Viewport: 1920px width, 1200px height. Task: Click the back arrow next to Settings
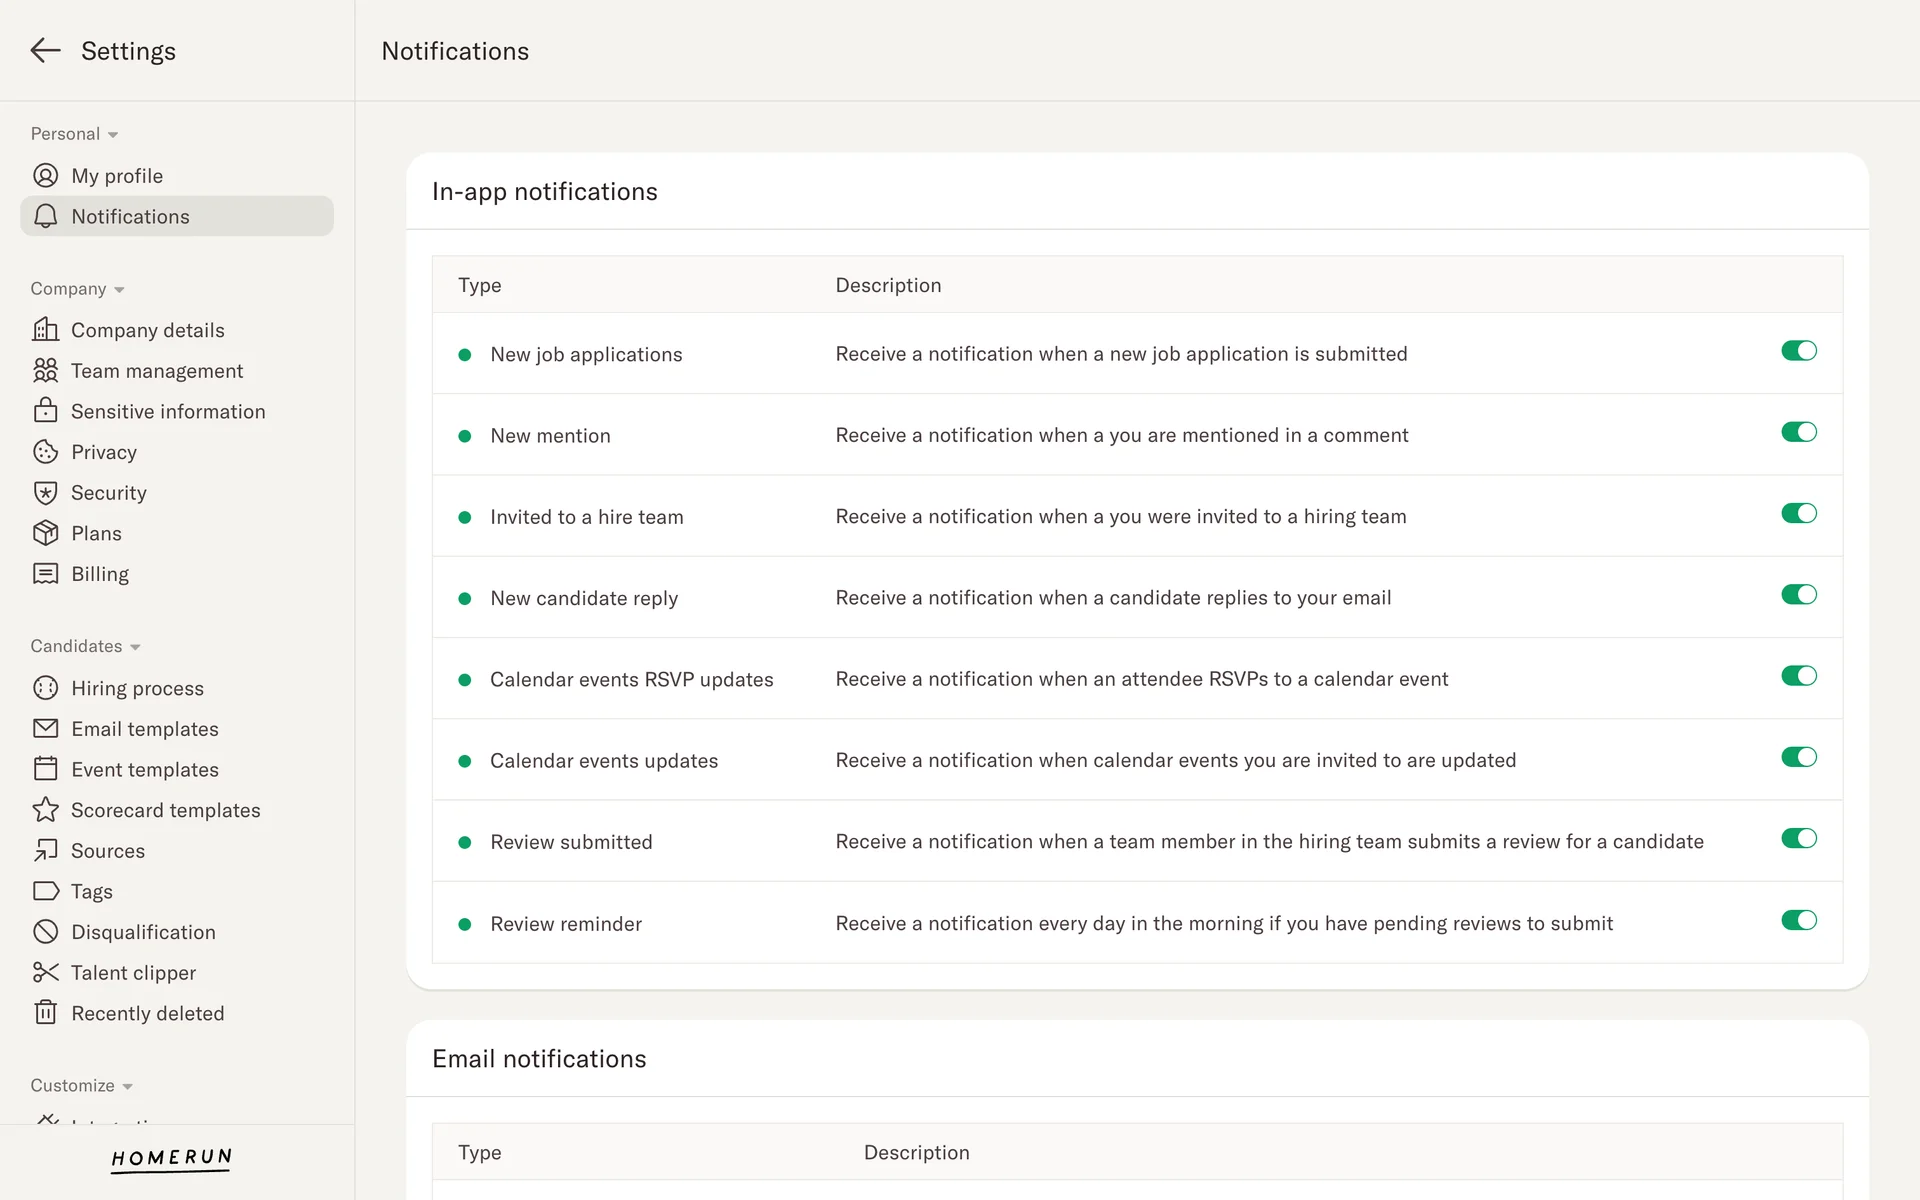[45, 51]
